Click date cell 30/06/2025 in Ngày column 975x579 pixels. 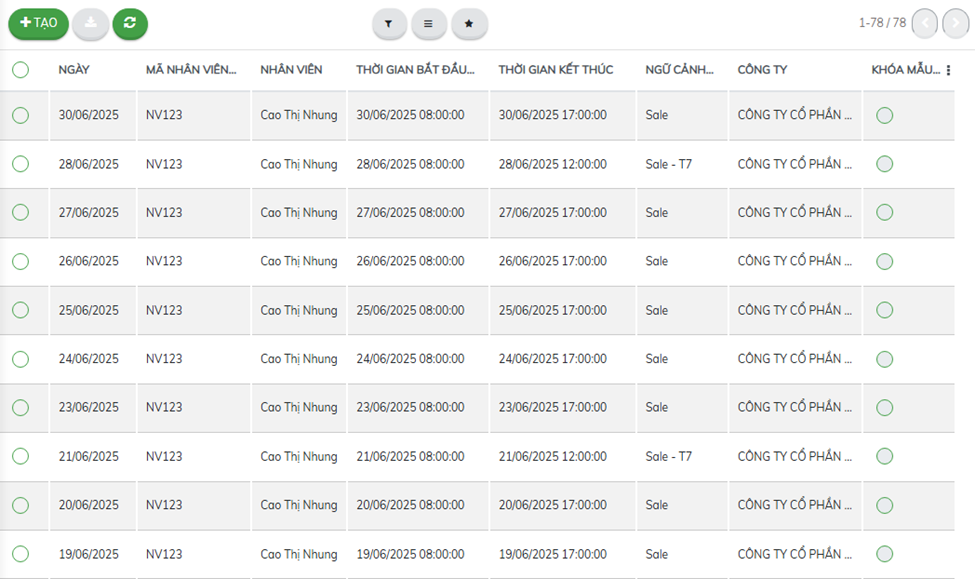point(88,115)
